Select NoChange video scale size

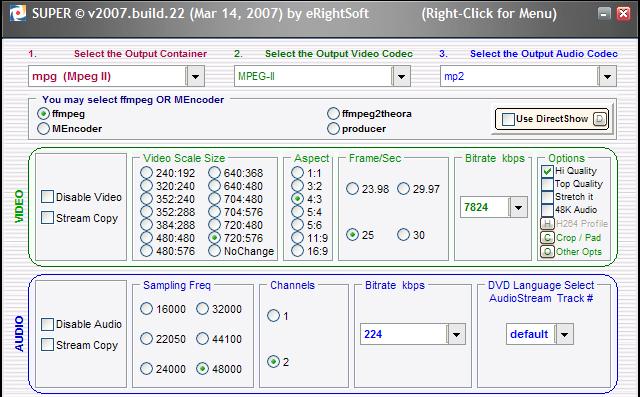click(x=214, y=251)
